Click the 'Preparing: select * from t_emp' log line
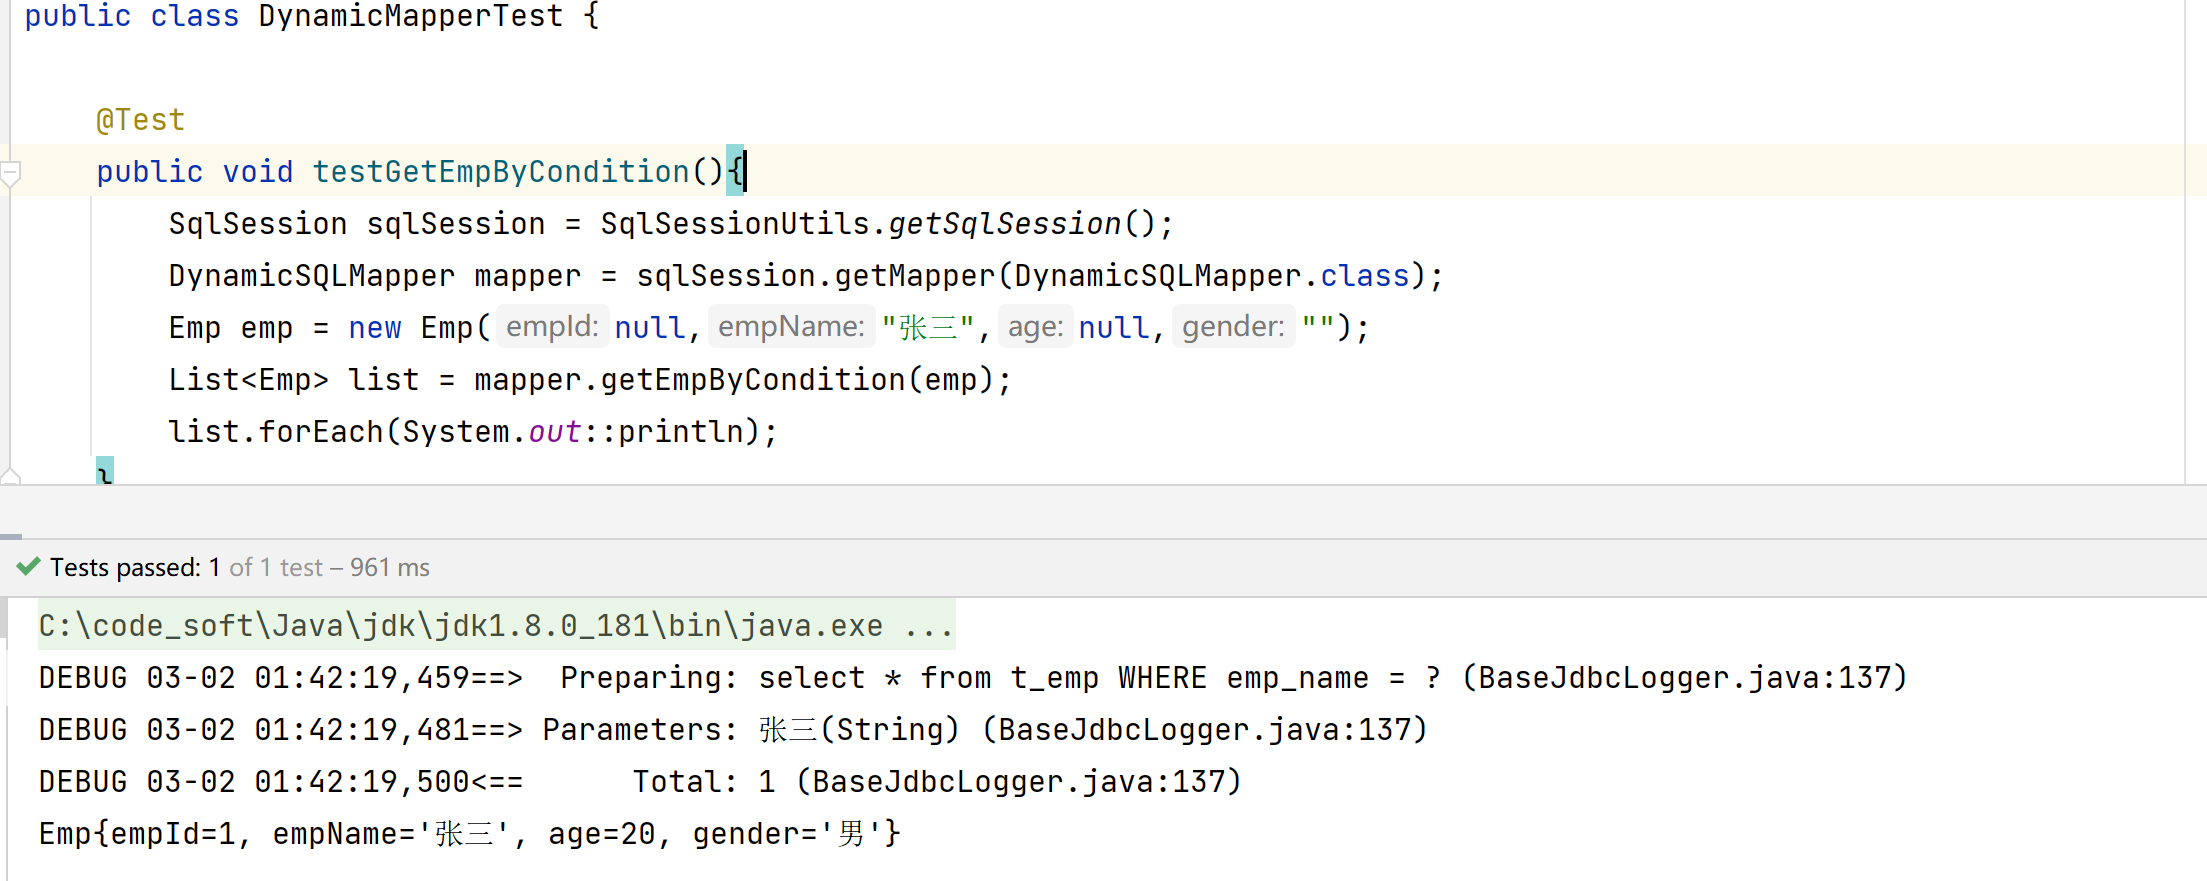The width and height of the screenshot is (2207, 881). click(x=973, y=678)
